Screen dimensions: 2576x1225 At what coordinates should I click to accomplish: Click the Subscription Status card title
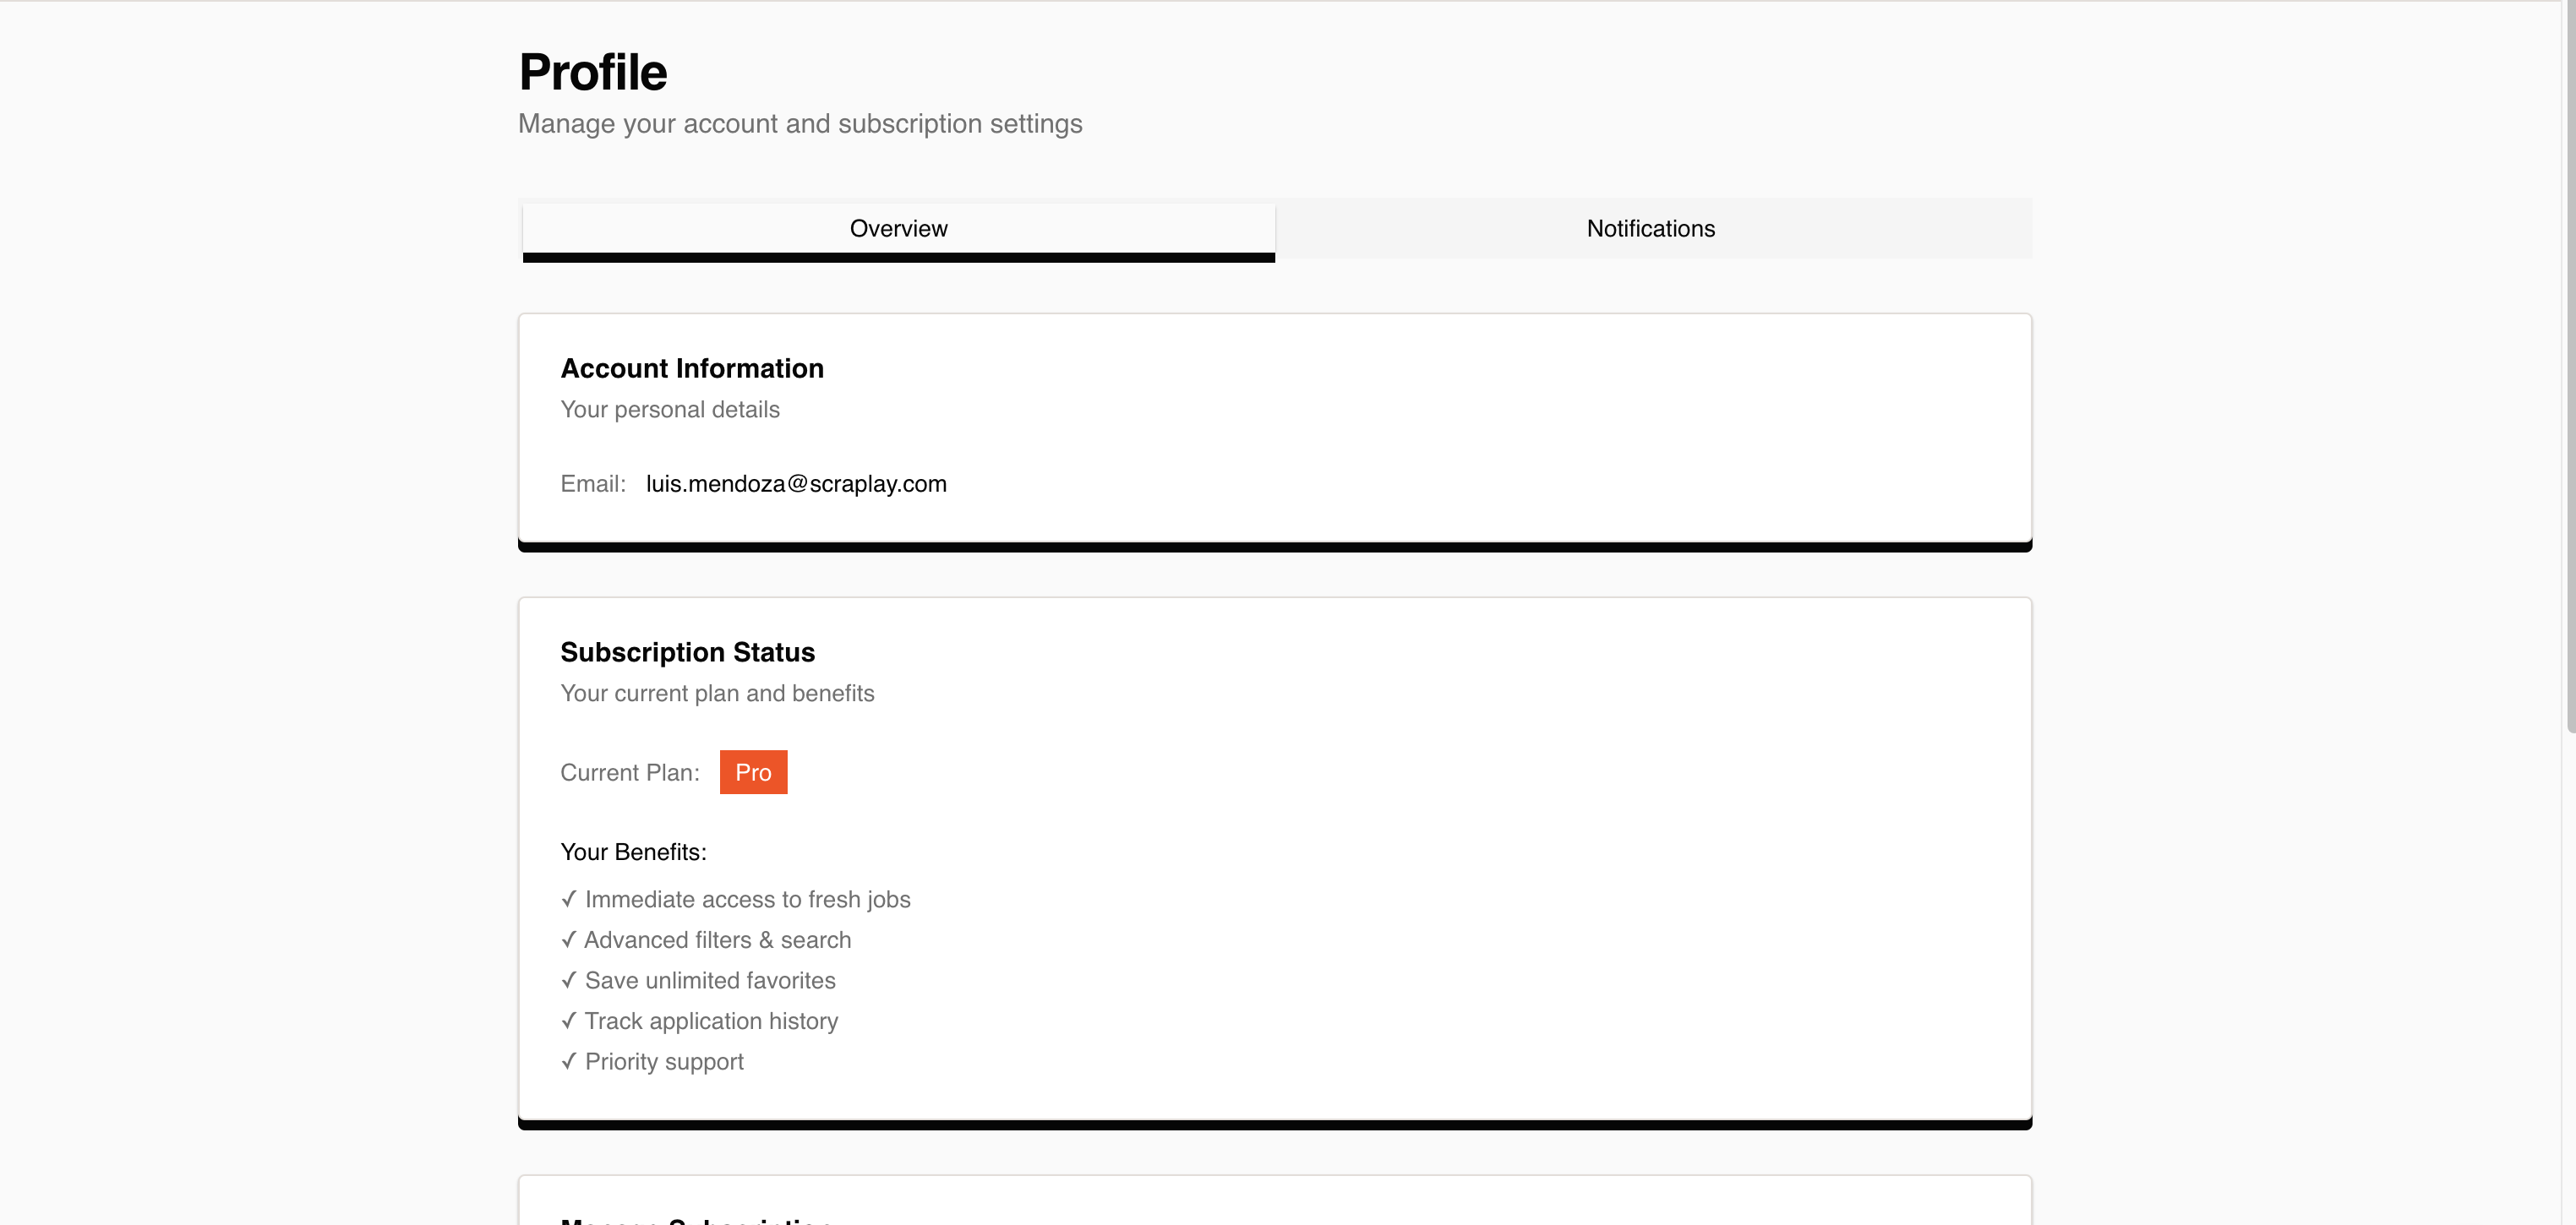[x=687, y=651]
